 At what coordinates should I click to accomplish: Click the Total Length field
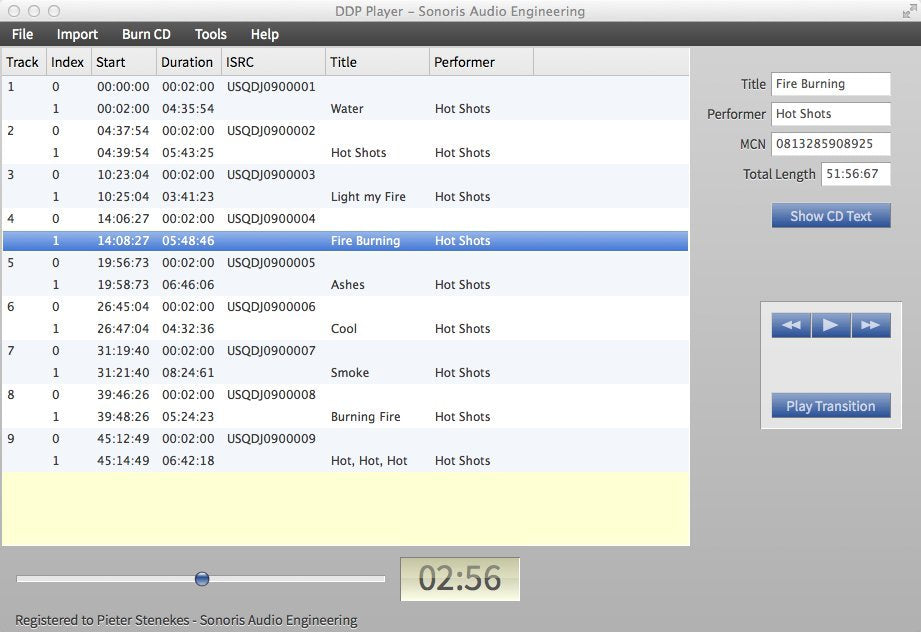[x=855, y=174]
